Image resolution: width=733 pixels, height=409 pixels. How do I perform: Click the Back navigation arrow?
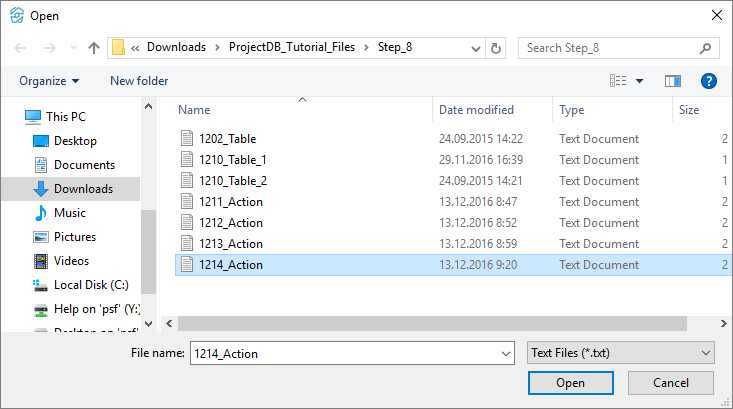tap(21, 47)
